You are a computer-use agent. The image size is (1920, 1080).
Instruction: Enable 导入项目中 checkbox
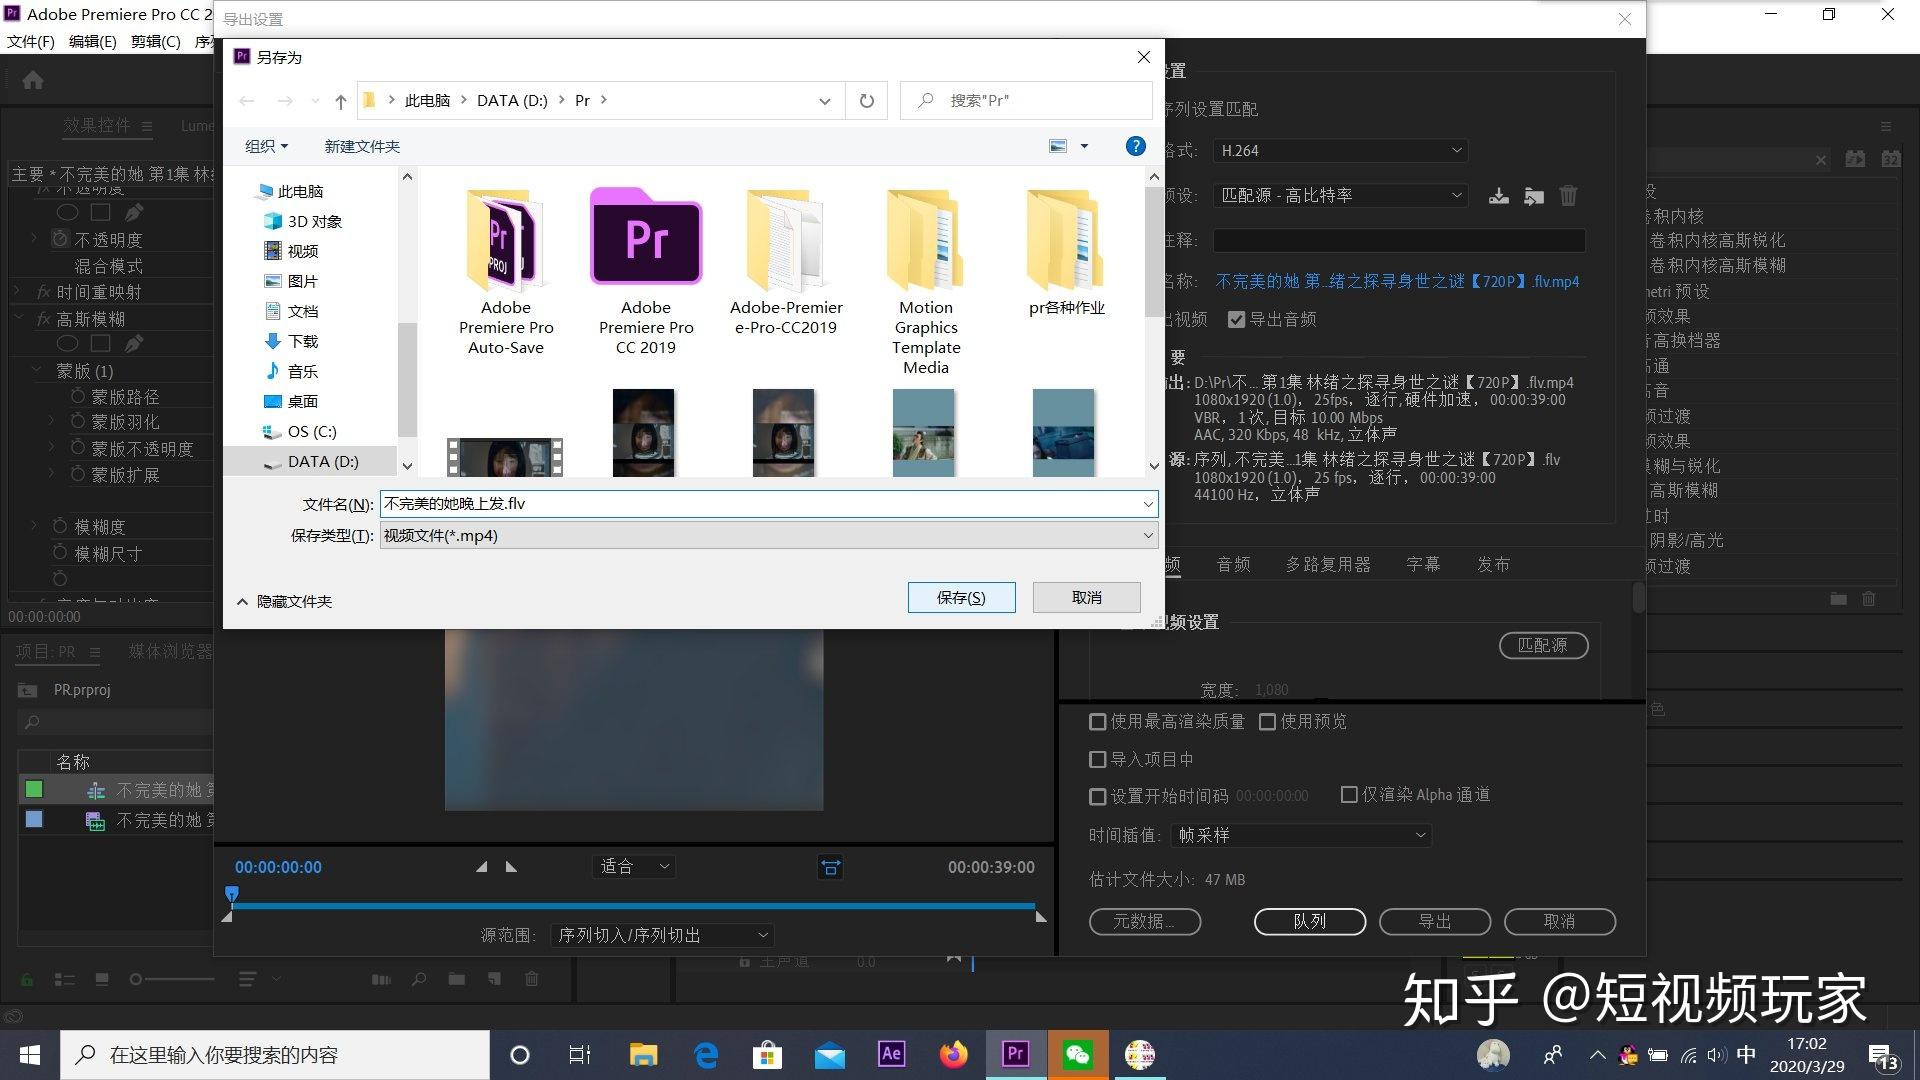click(1098, 760)
